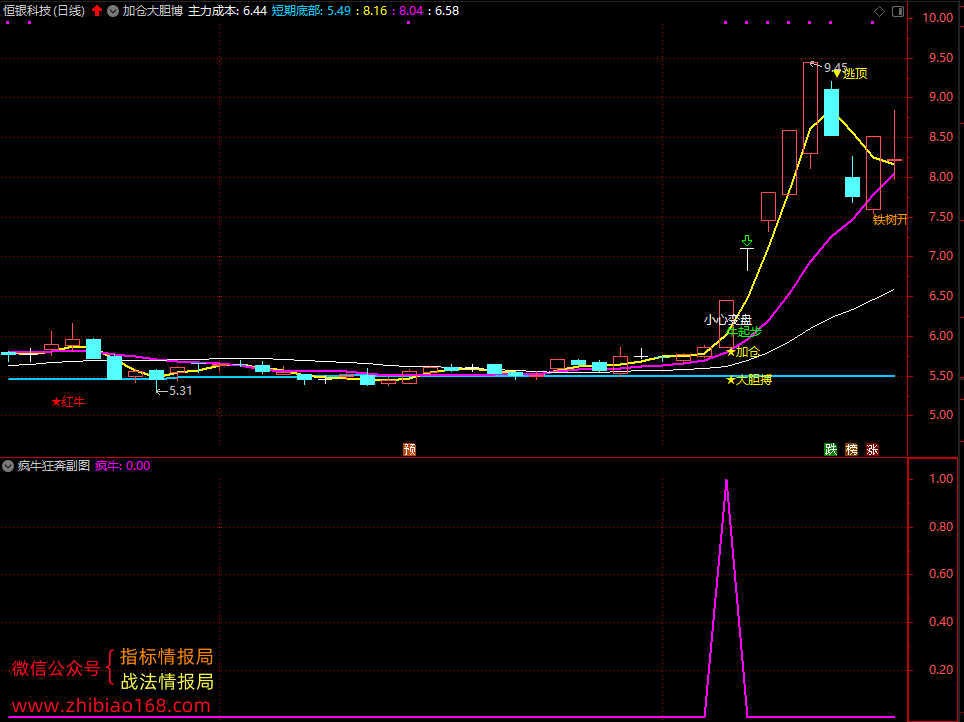Click the 9.45 high price annotation
Screen dimensions: 964x722
pos(836,68)
